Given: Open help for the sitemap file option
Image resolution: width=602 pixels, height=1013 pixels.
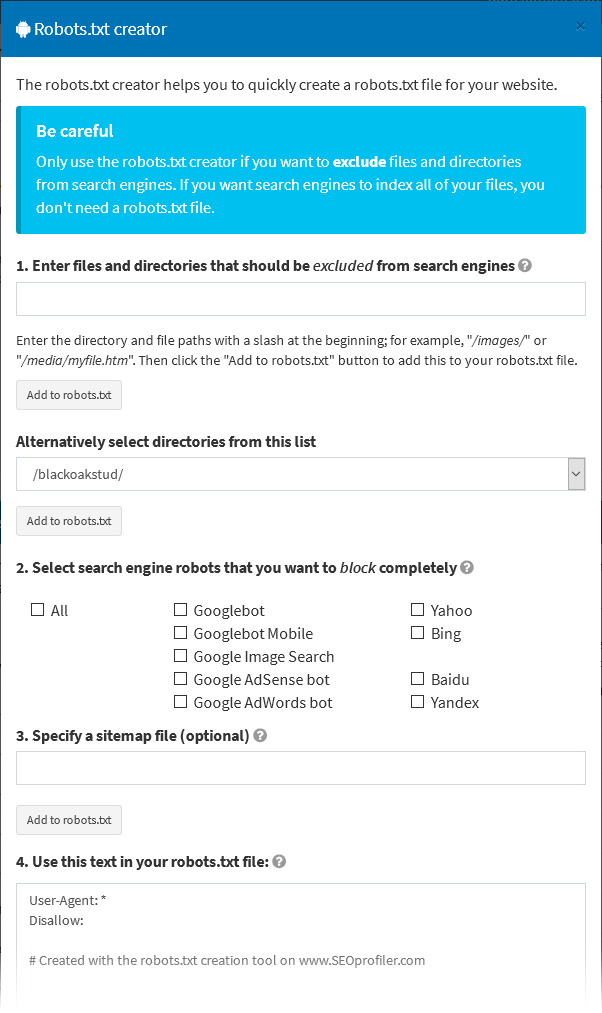Looking at the screenshot, I should click(259, 735).
